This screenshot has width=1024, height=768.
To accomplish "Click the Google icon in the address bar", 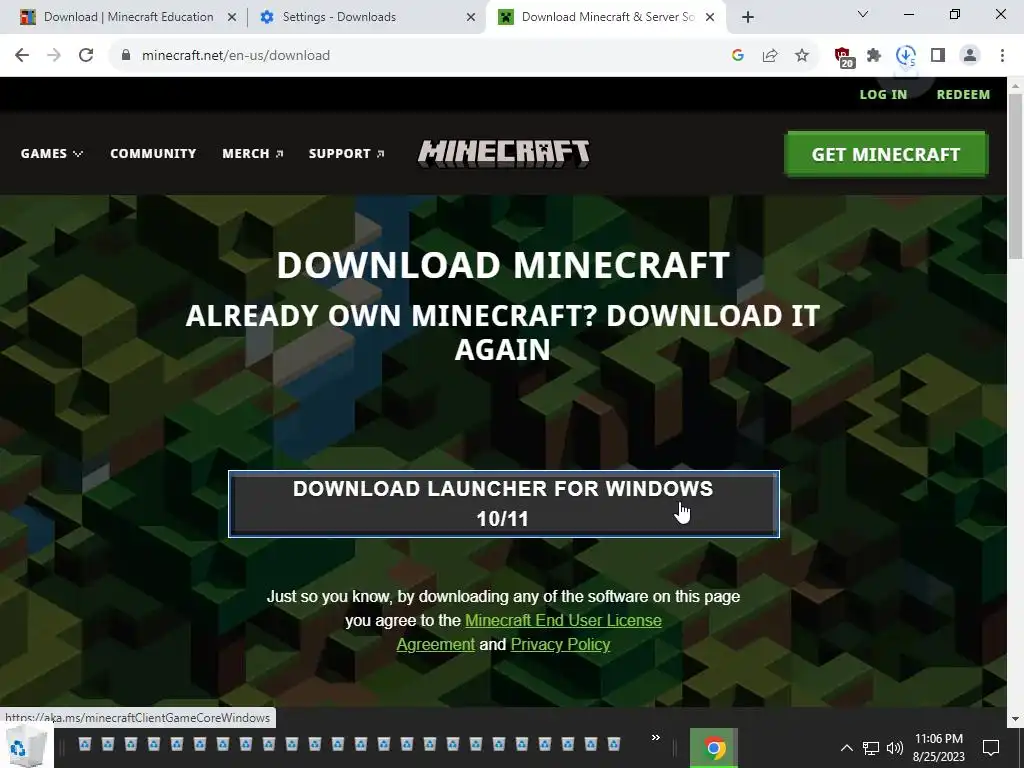I will (x=738, y=56).
